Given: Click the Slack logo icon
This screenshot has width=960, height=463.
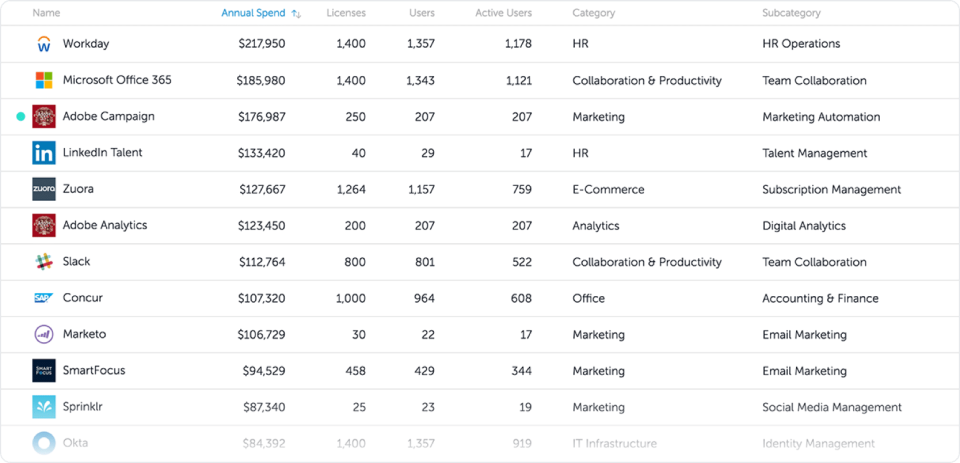Looking at the screenshot, I should (x=44, y=262).
